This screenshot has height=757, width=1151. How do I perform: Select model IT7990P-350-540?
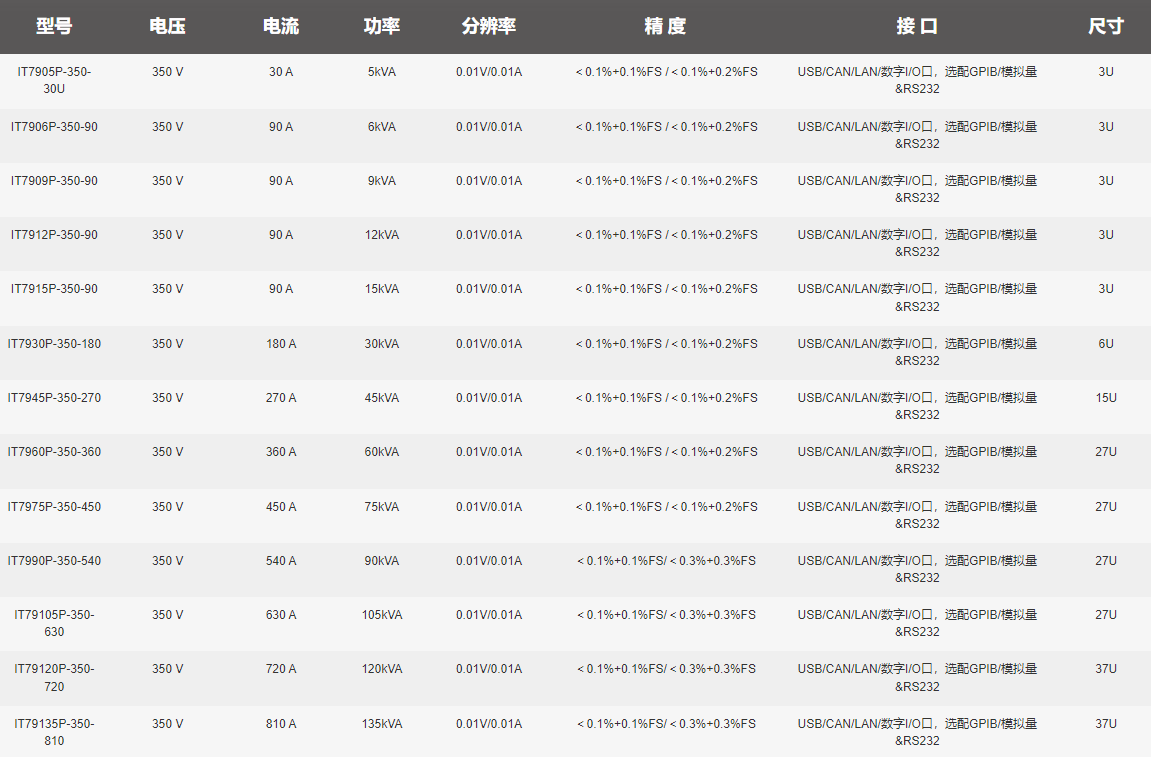click(54, 561)
